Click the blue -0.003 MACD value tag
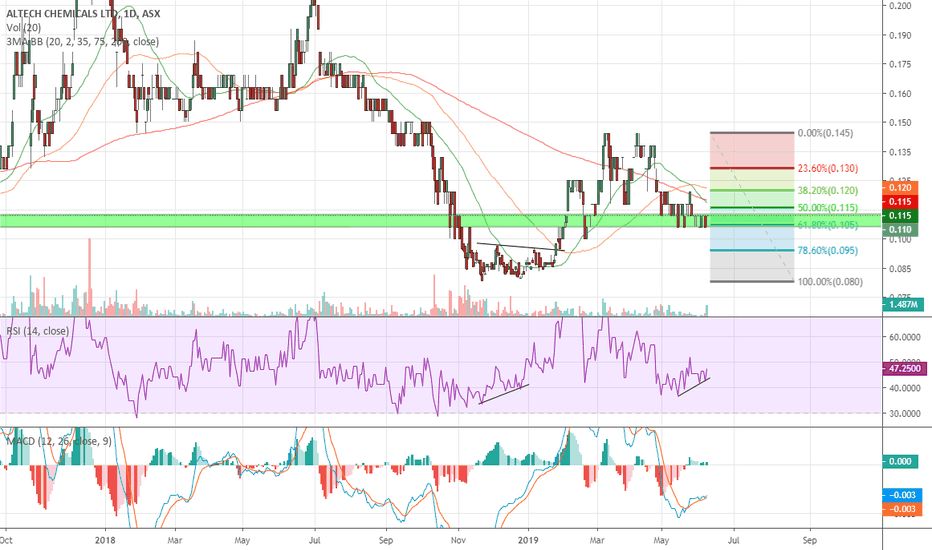 click(902, 495)
